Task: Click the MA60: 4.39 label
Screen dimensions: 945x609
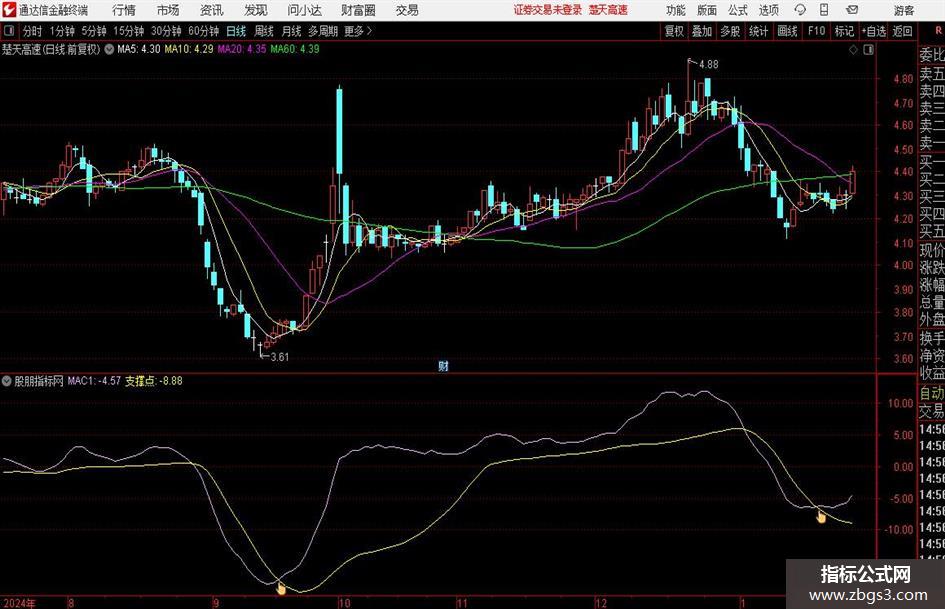Action: (x=295, y=49)
